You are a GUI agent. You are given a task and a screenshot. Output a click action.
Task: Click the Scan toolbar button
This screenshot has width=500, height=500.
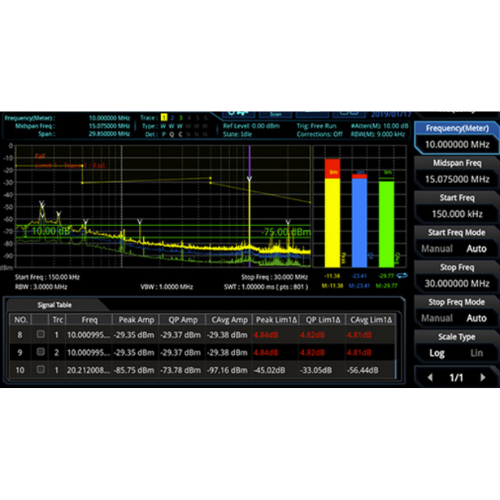point(275,114)
